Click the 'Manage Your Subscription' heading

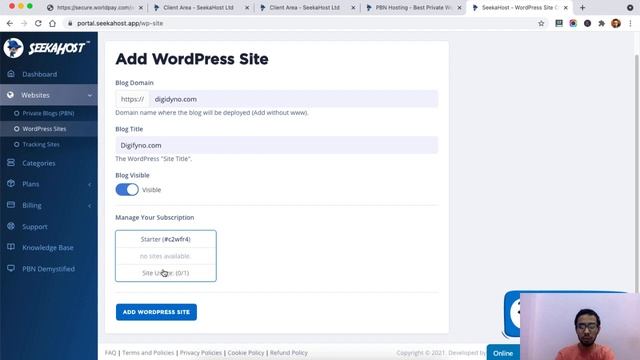(x=155, y=217)
